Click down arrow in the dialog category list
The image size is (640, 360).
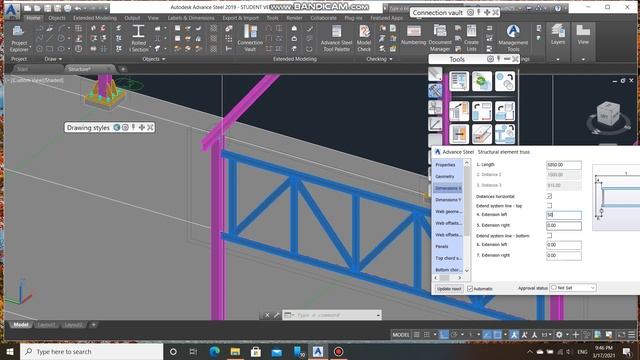[467, 270]
